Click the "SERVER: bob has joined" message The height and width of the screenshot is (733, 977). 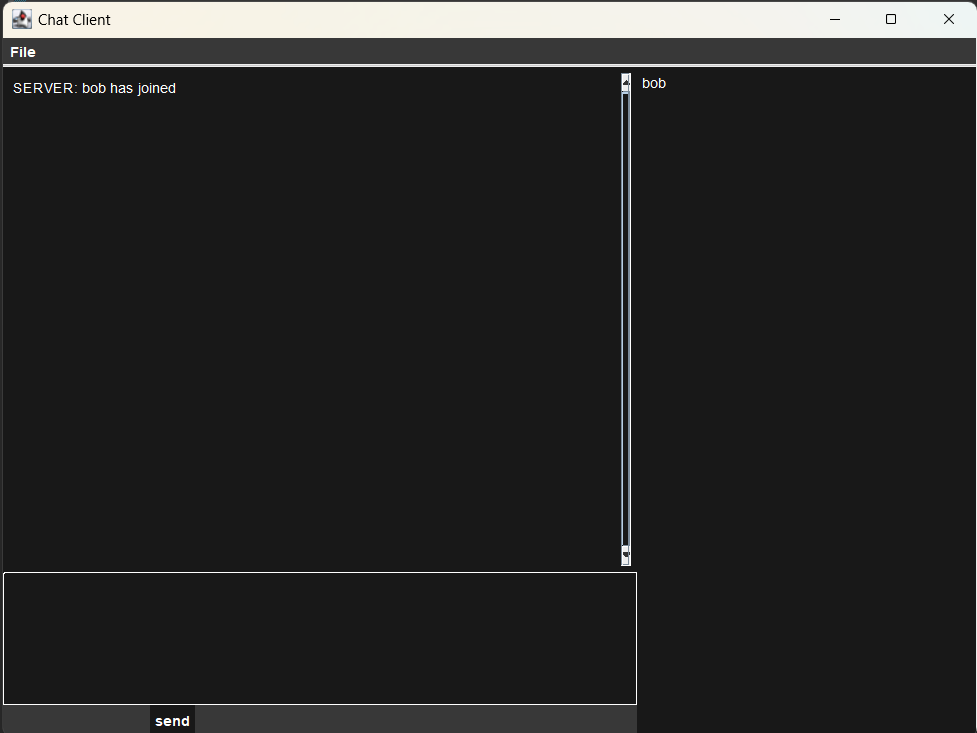click(94, 89)
